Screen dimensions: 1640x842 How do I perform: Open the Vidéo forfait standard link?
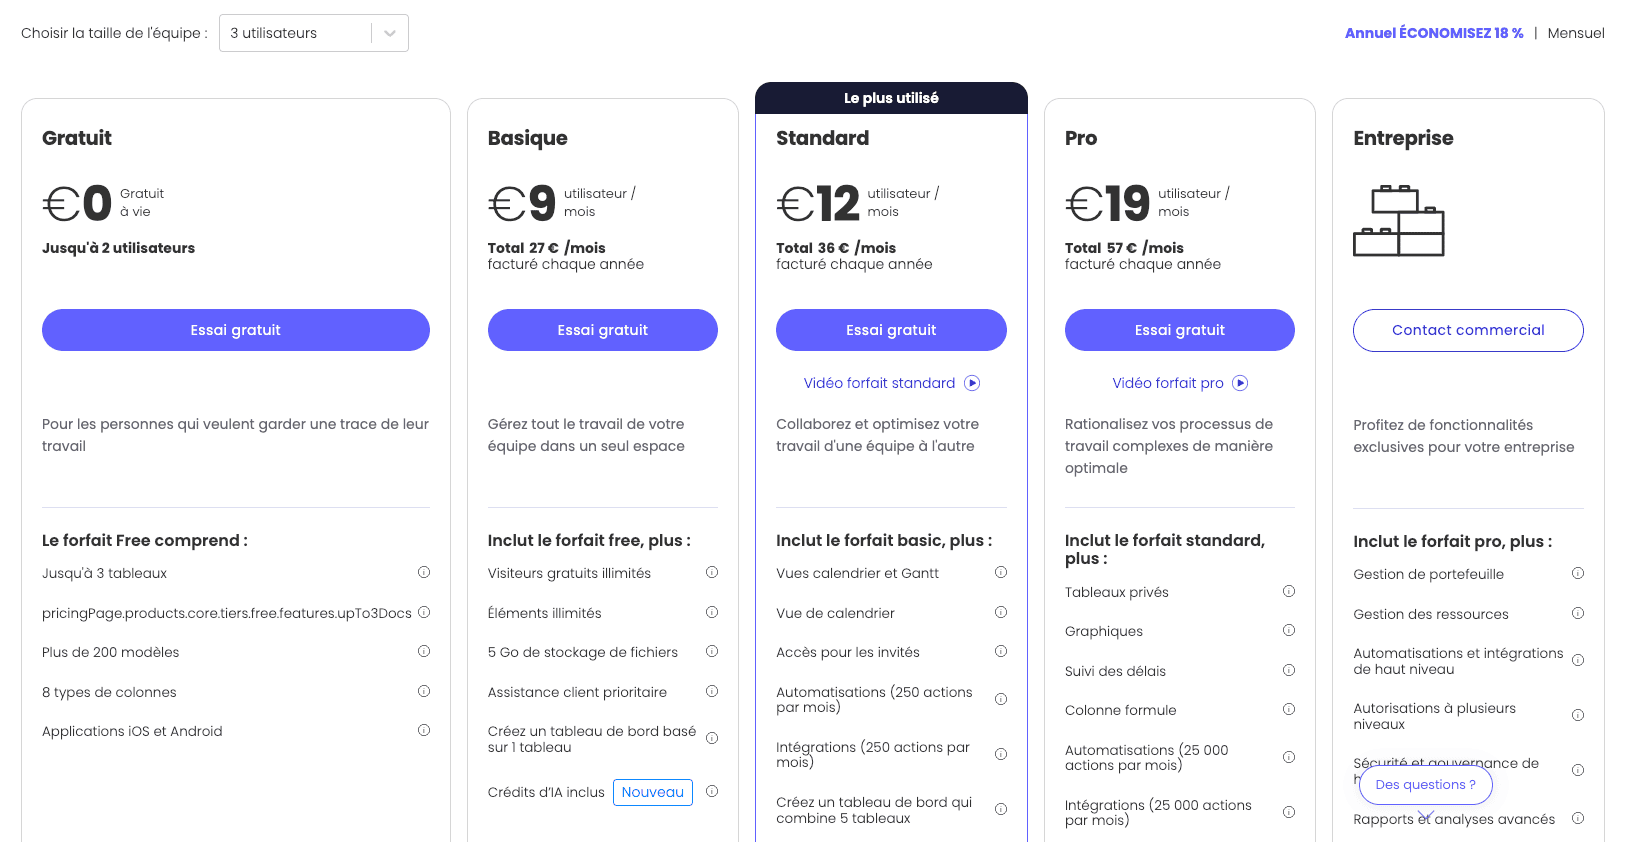point(879,382)
